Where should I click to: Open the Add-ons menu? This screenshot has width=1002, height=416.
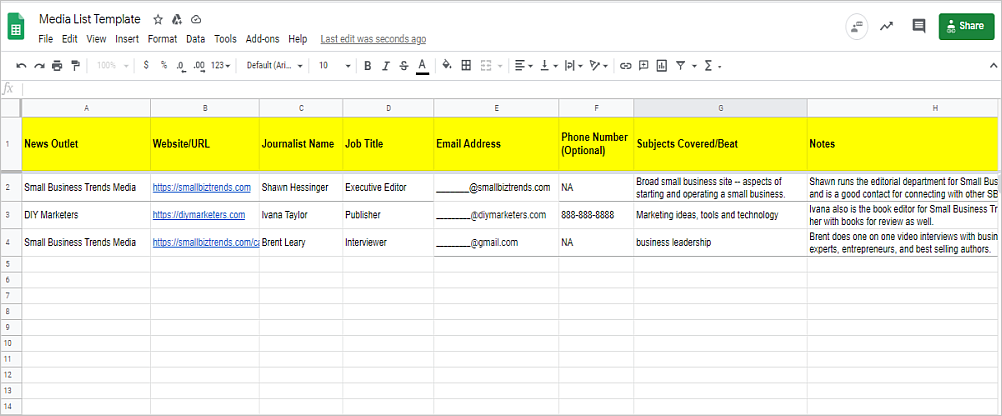tap(263, 39)
